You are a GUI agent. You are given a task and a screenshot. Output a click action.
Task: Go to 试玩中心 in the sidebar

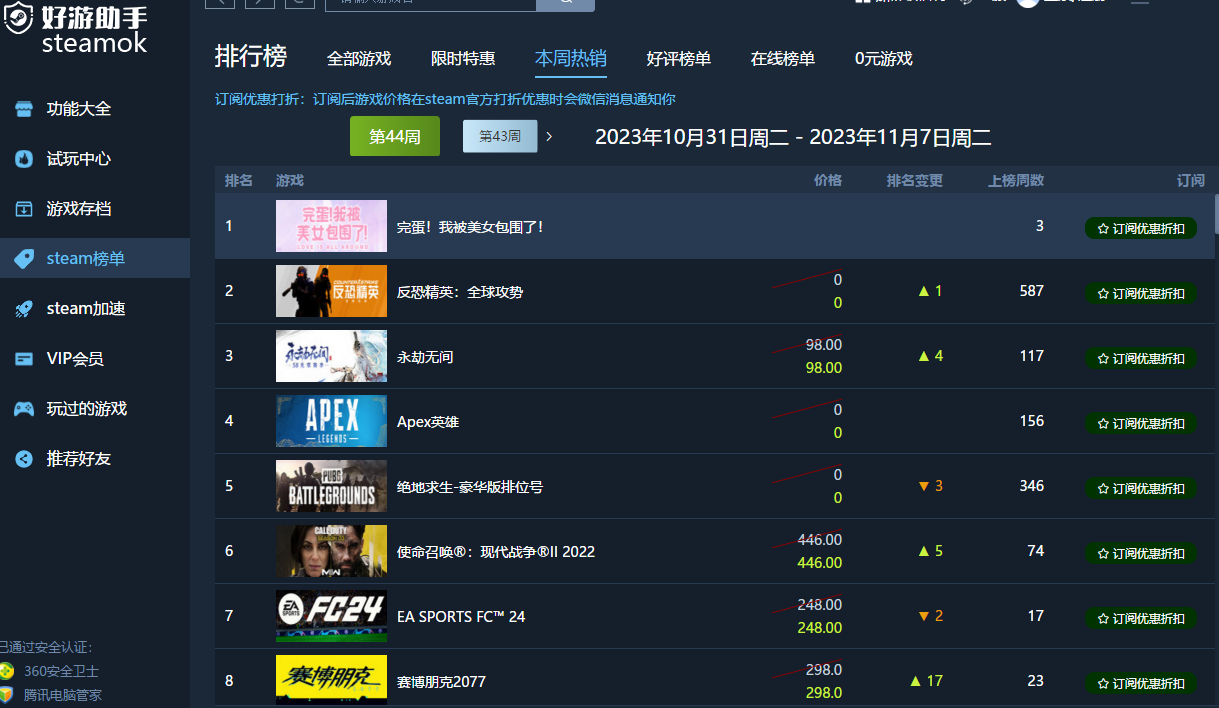(78, 159)
